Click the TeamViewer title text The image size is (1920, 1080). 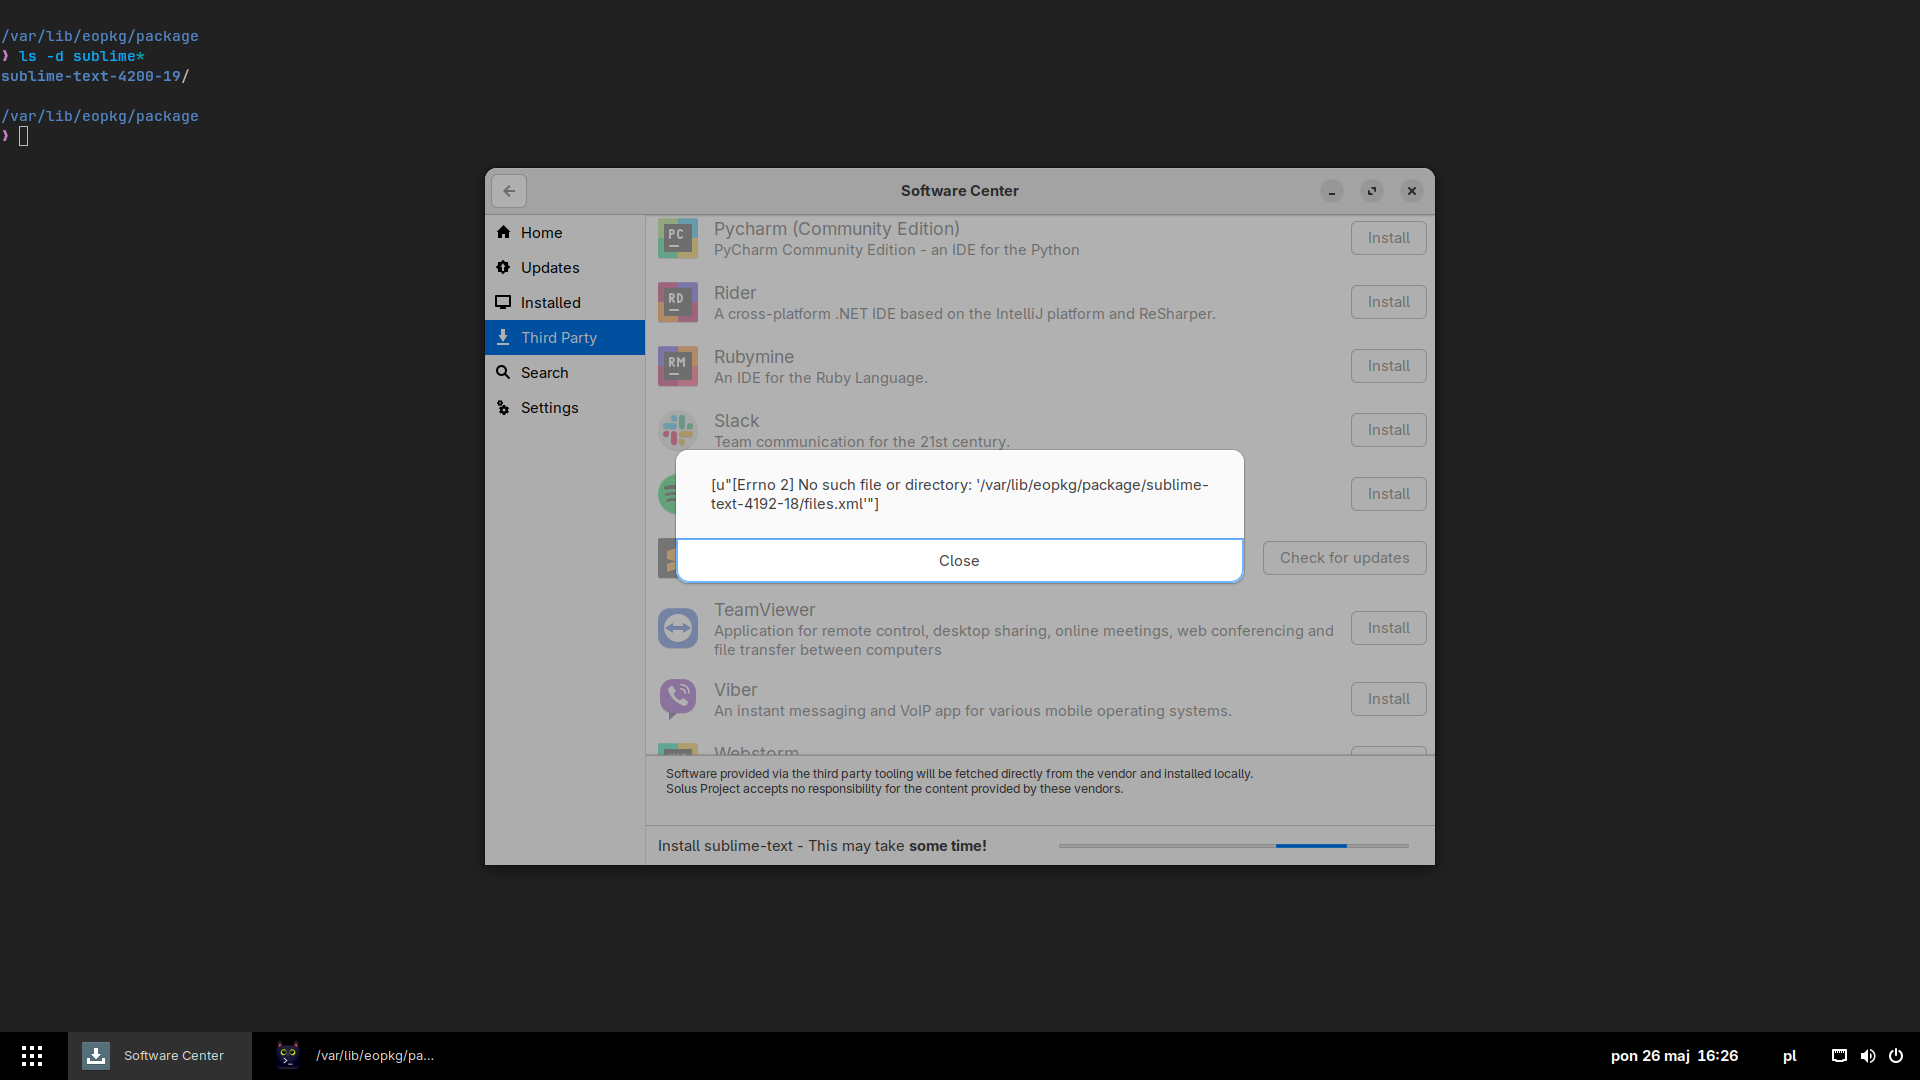pyautogui.click(x=764, y=610)
